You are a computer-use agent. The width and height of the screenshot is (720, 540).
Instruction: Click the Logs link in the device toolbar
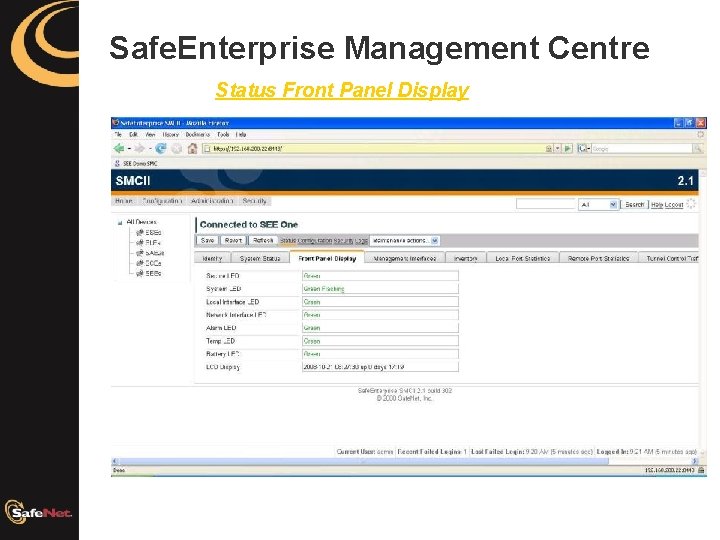point(361,241)
